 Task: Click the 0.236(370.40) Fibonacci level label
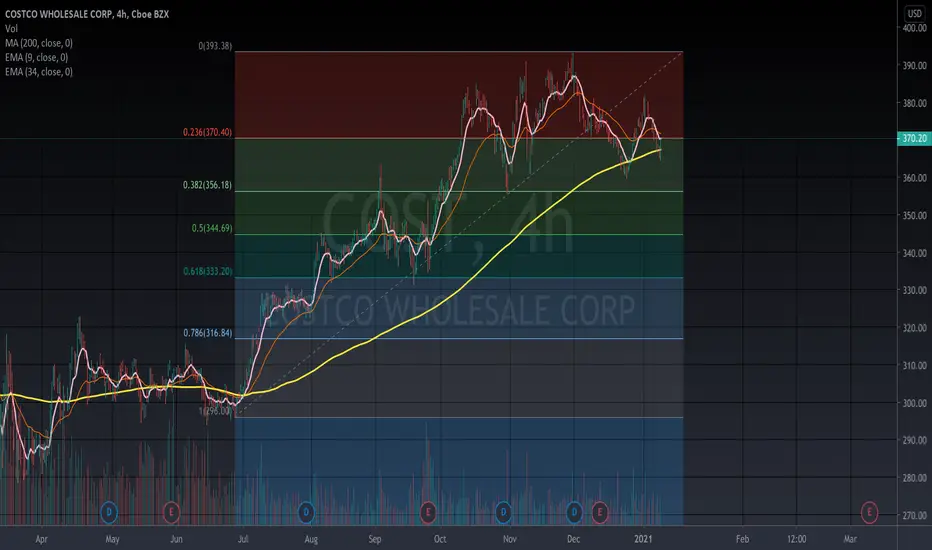click(x=207, y=132)
